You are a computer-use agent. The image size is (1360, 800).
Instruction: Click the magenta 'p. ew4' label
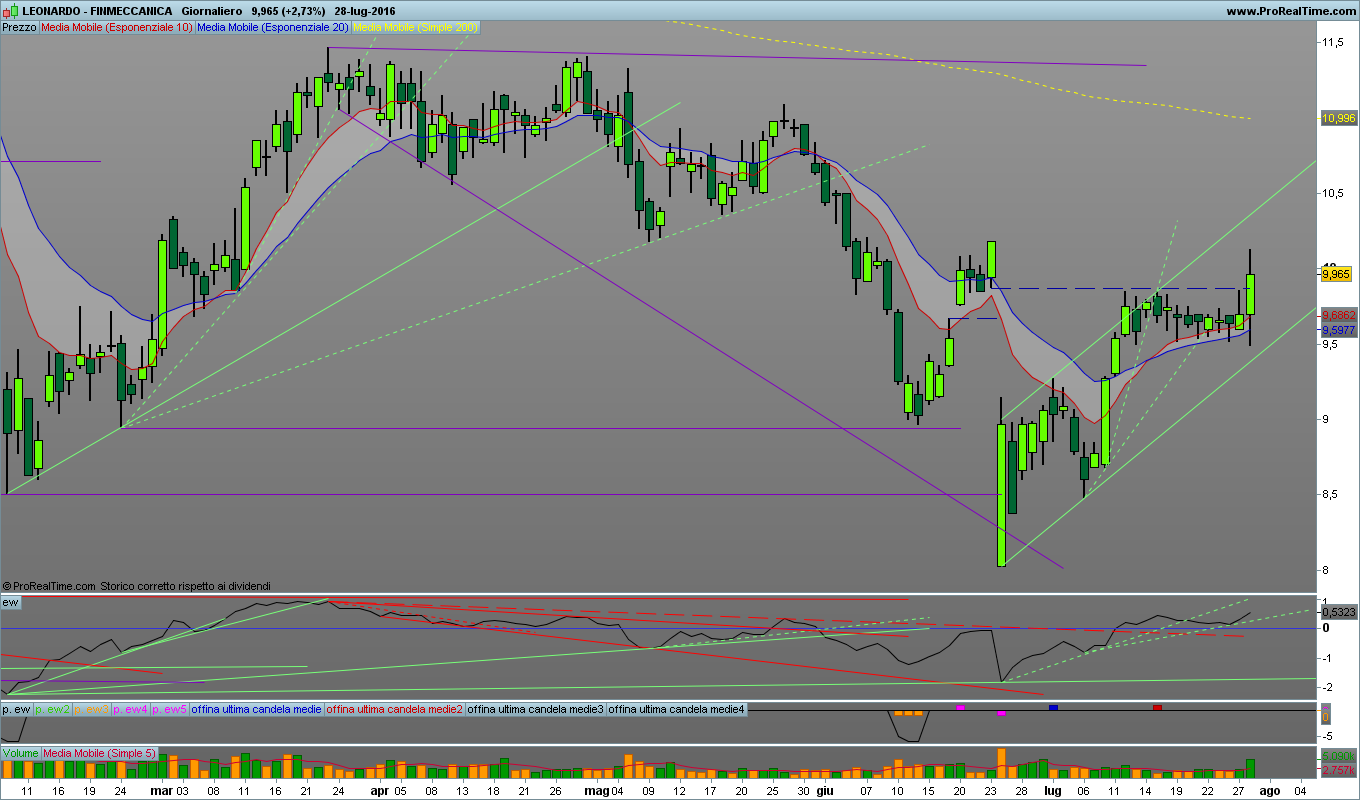point(131,709)
